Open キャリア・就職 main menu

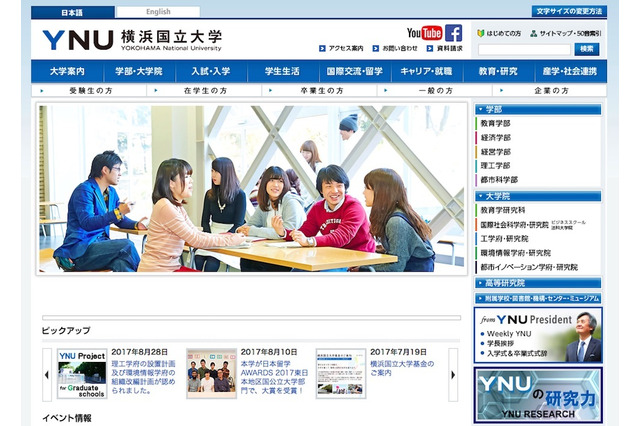(x=427, y=71)
